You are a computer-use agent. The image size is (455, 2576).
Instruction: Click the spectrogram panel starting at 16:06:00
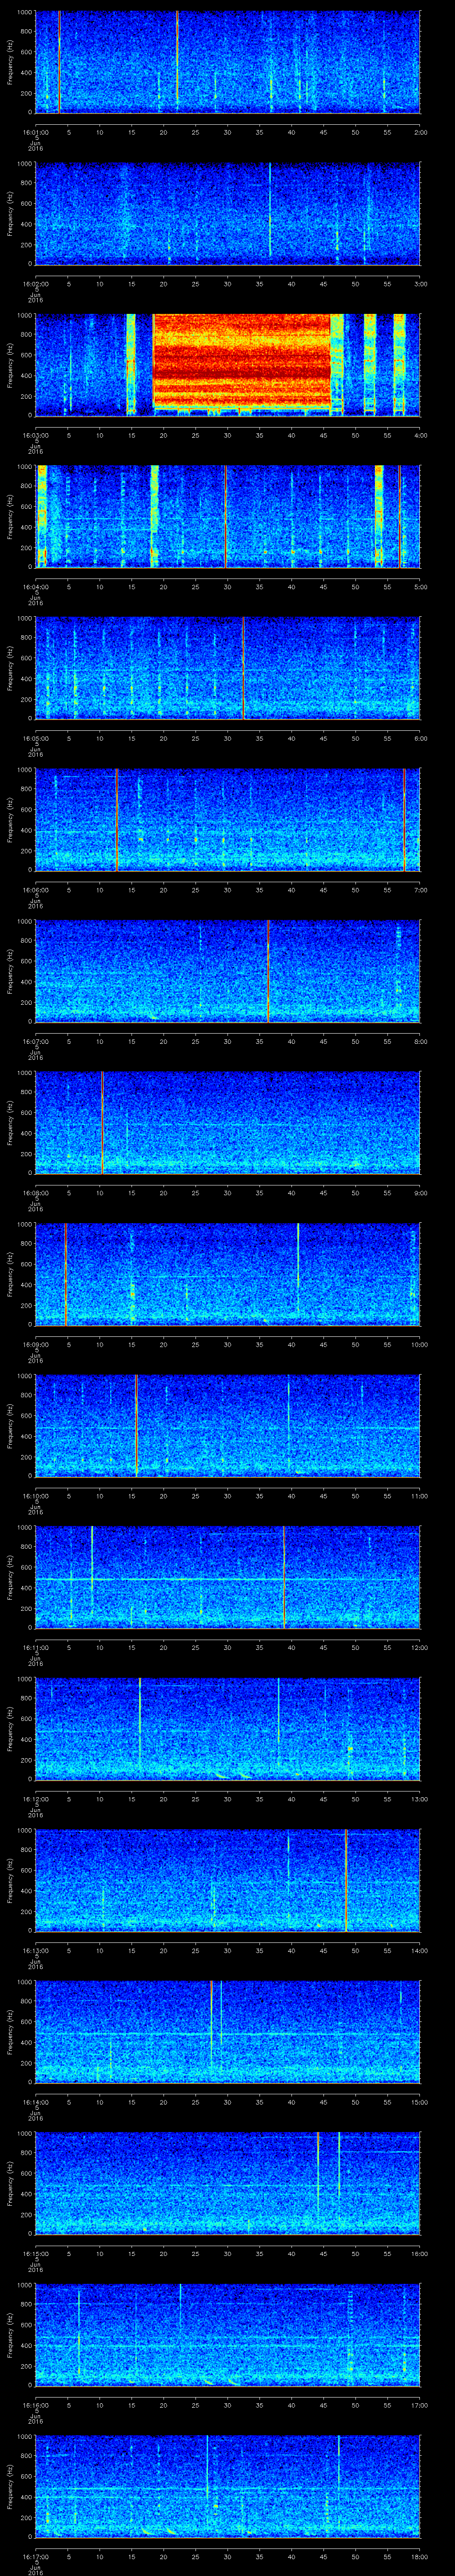point(227,819)
